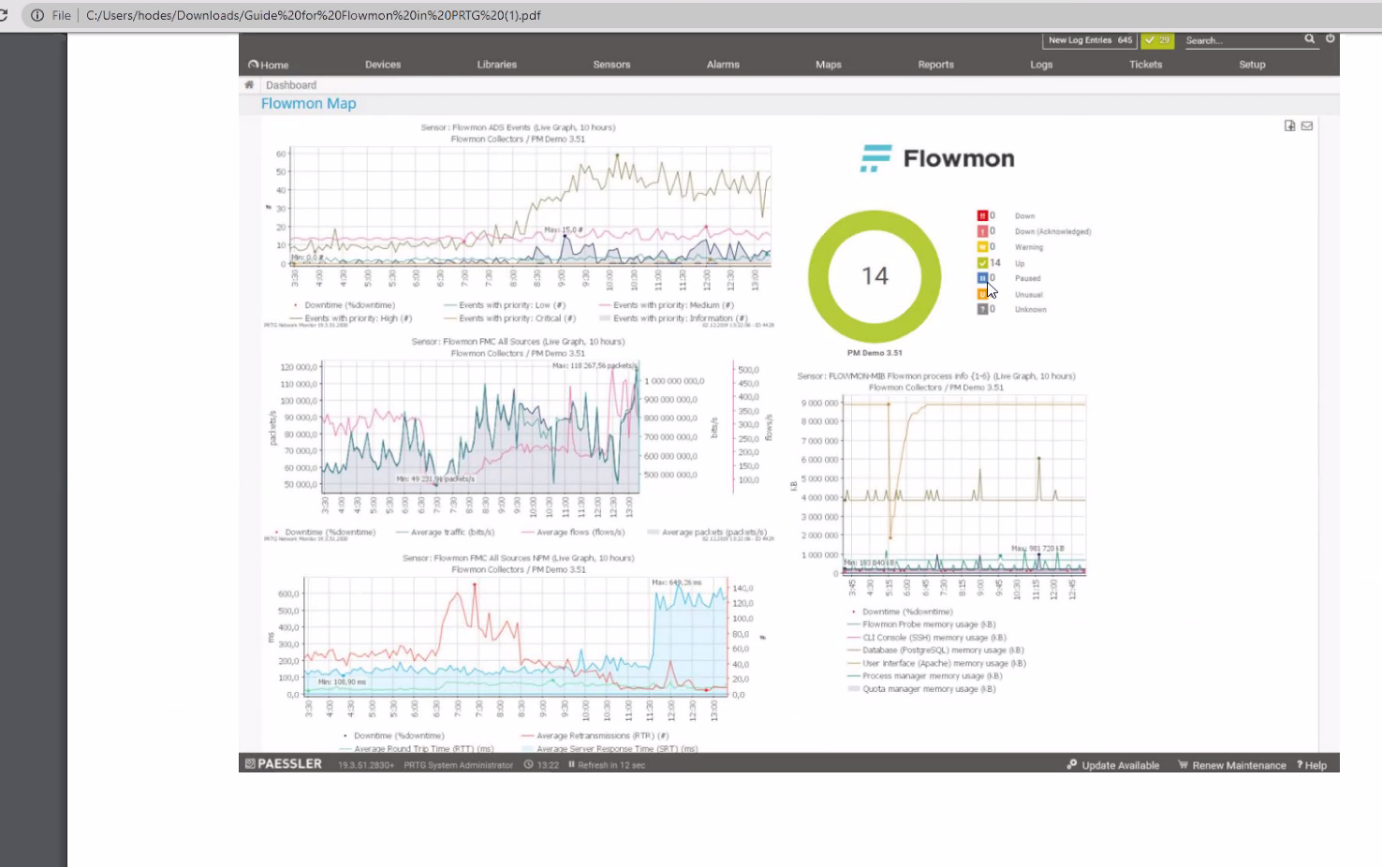
Task: Open the email report icon near the PDF icon
Action: pyautogui.click(x=1306, y=125)
